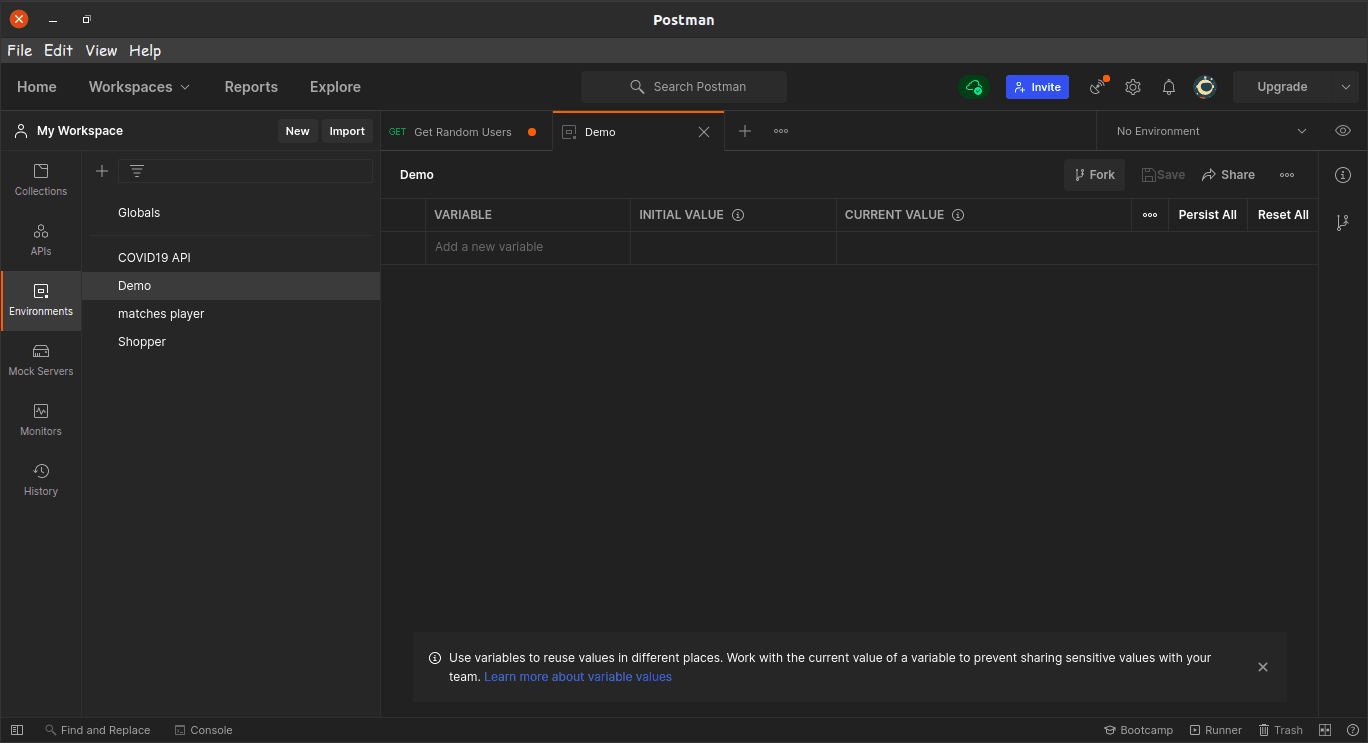Click the sync status cloud icon
Image resolution: width=1368 pixels, height=743 pixels.
[x=973, y=87]
